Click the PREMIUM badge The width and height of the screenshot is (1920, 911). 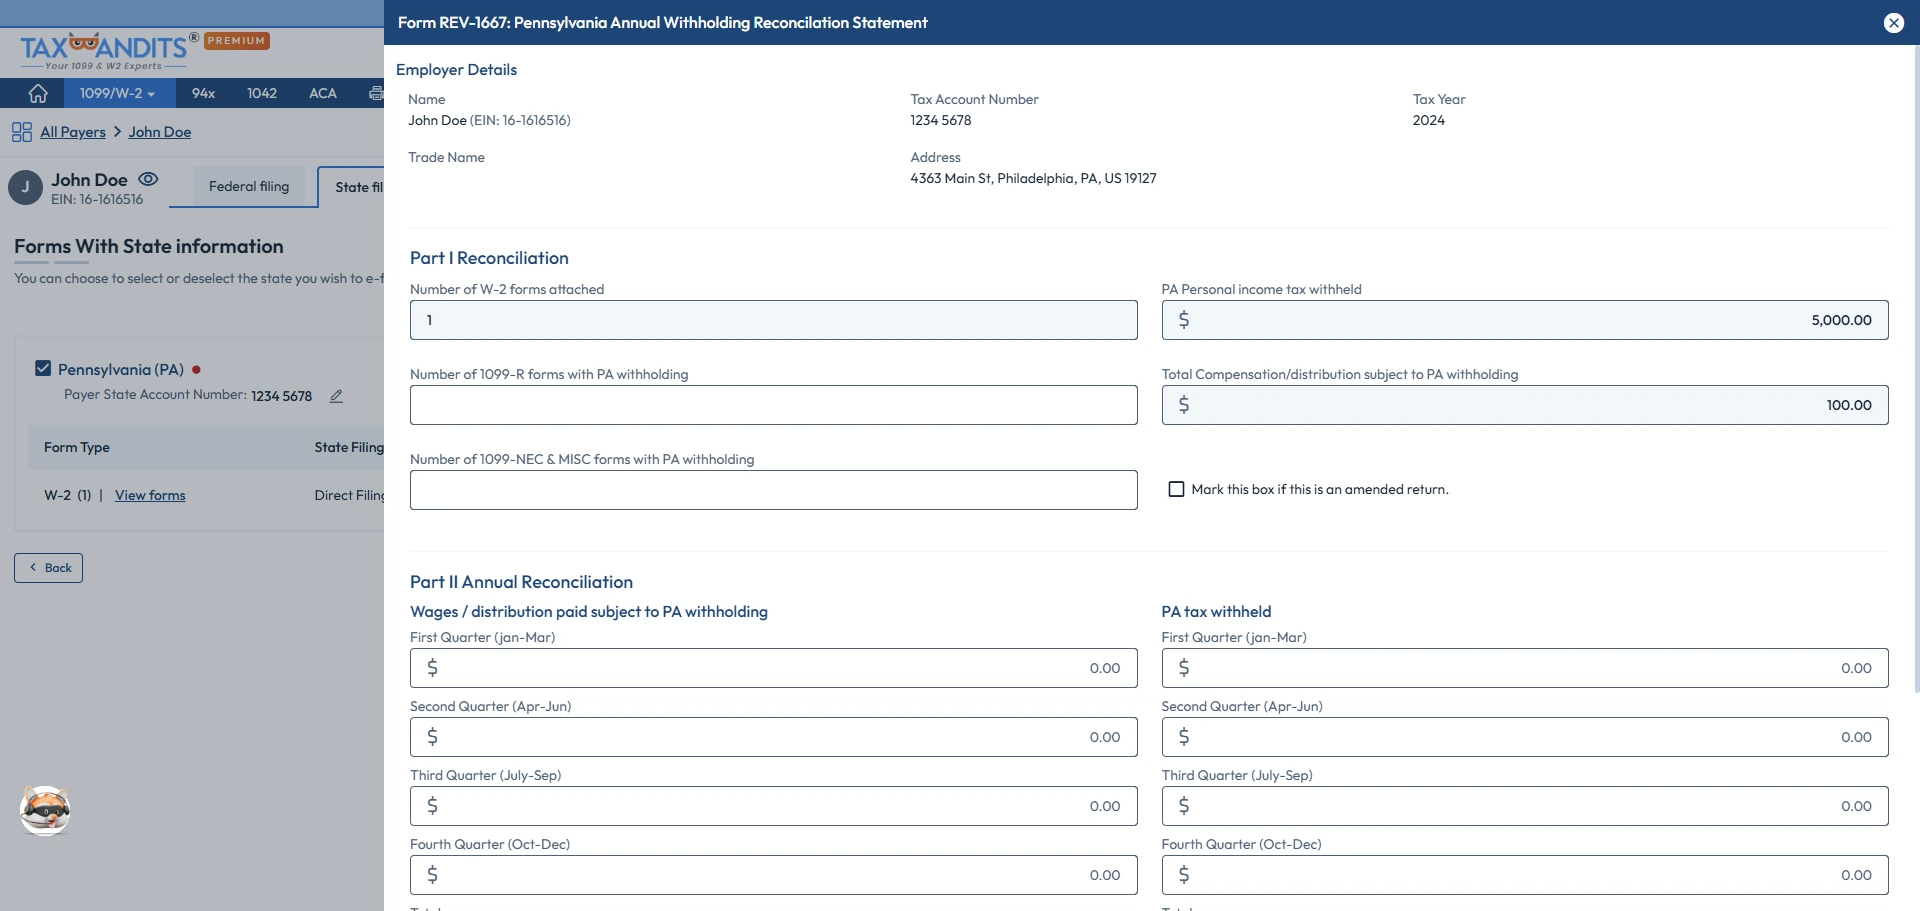point(237,41)
